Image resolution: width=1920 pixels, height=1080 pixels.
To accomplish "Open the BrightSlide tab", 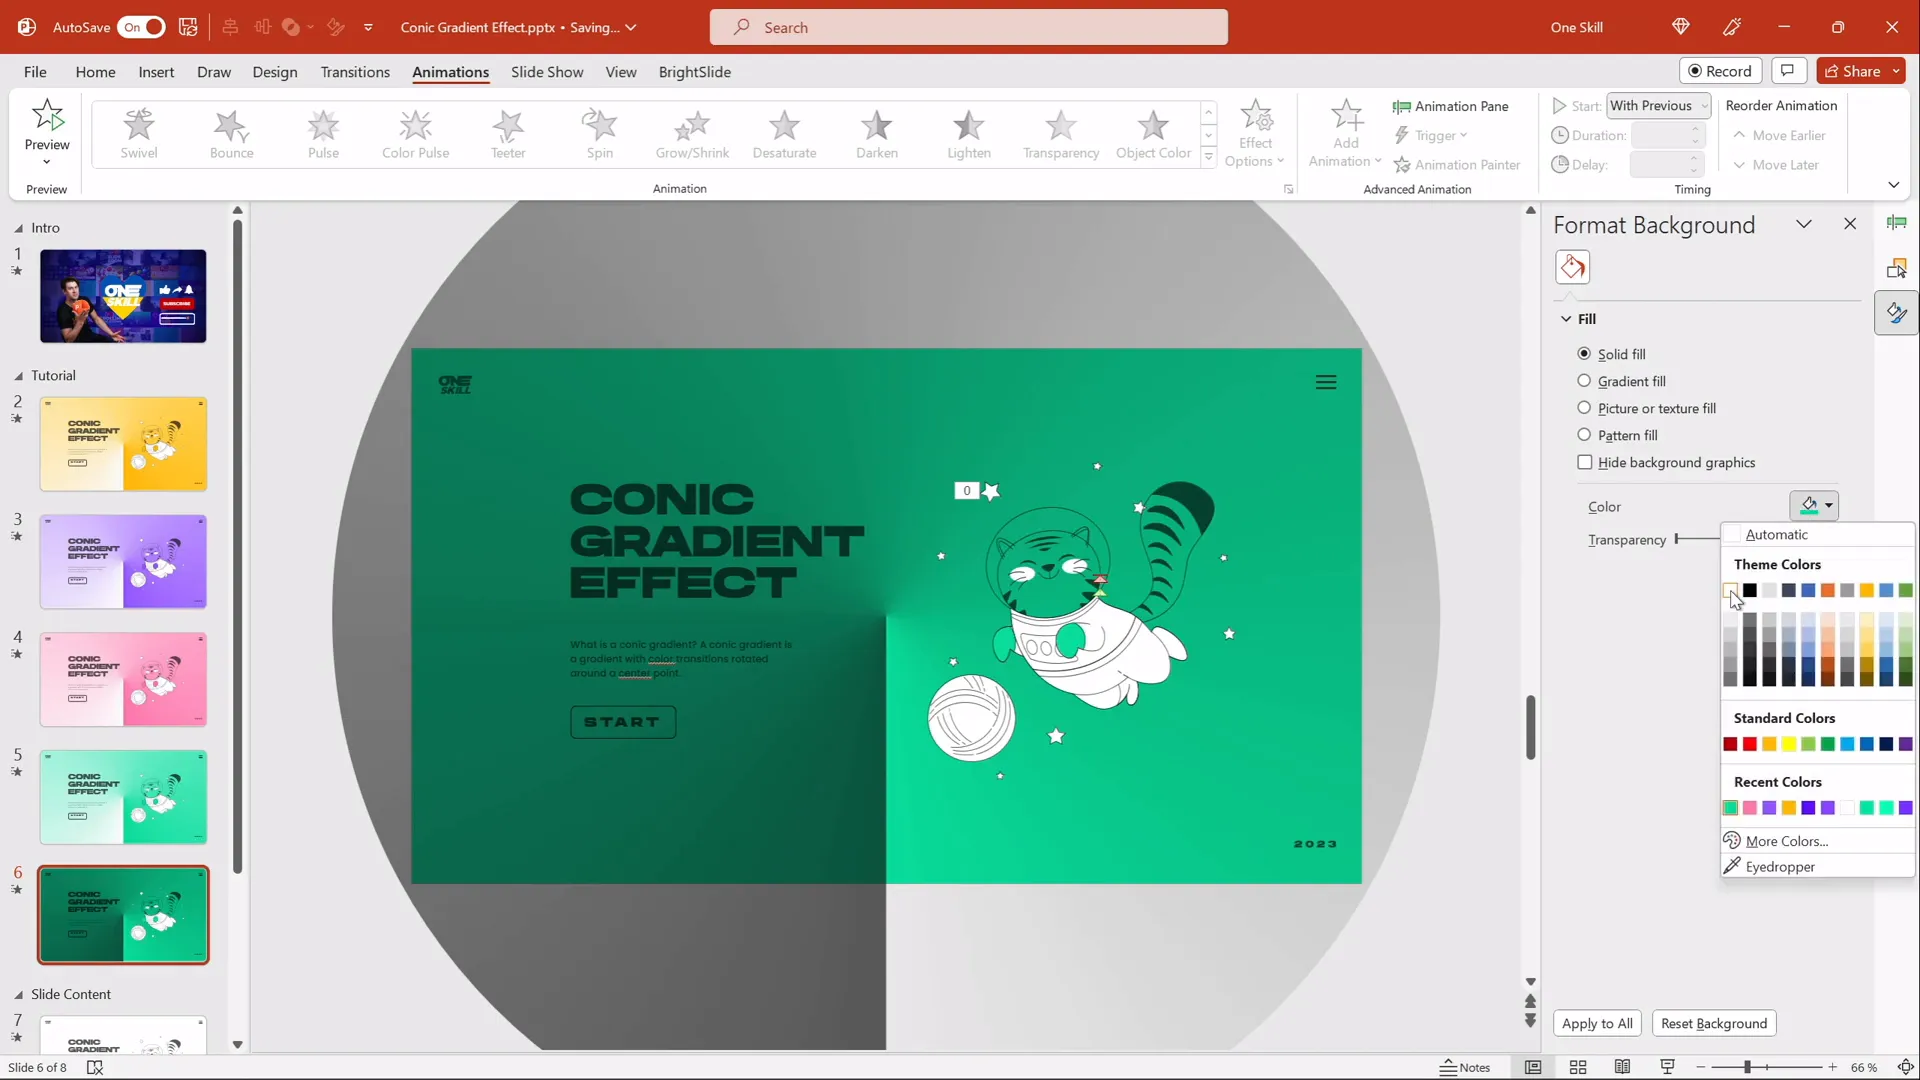I will (694, 72).
